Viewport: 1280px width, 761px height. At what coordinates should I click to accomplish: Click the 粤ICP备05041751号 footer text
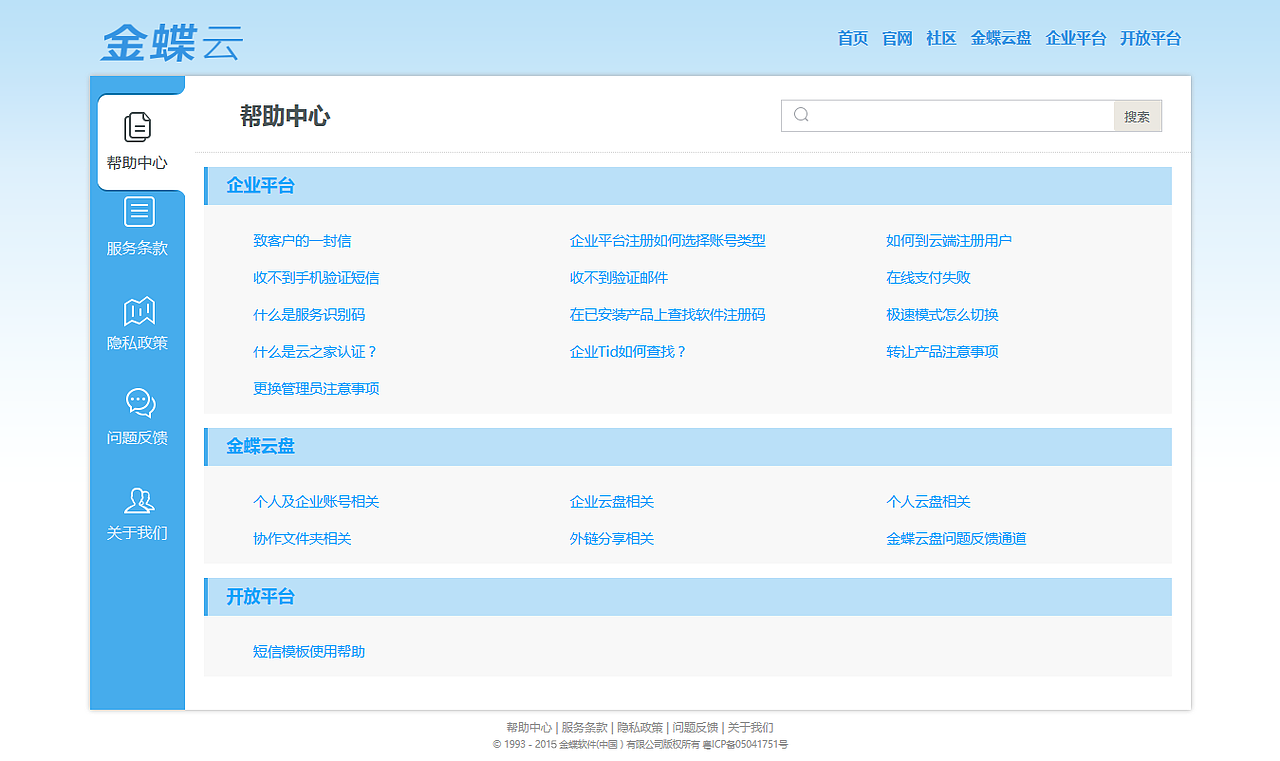(x=746, y=745)
